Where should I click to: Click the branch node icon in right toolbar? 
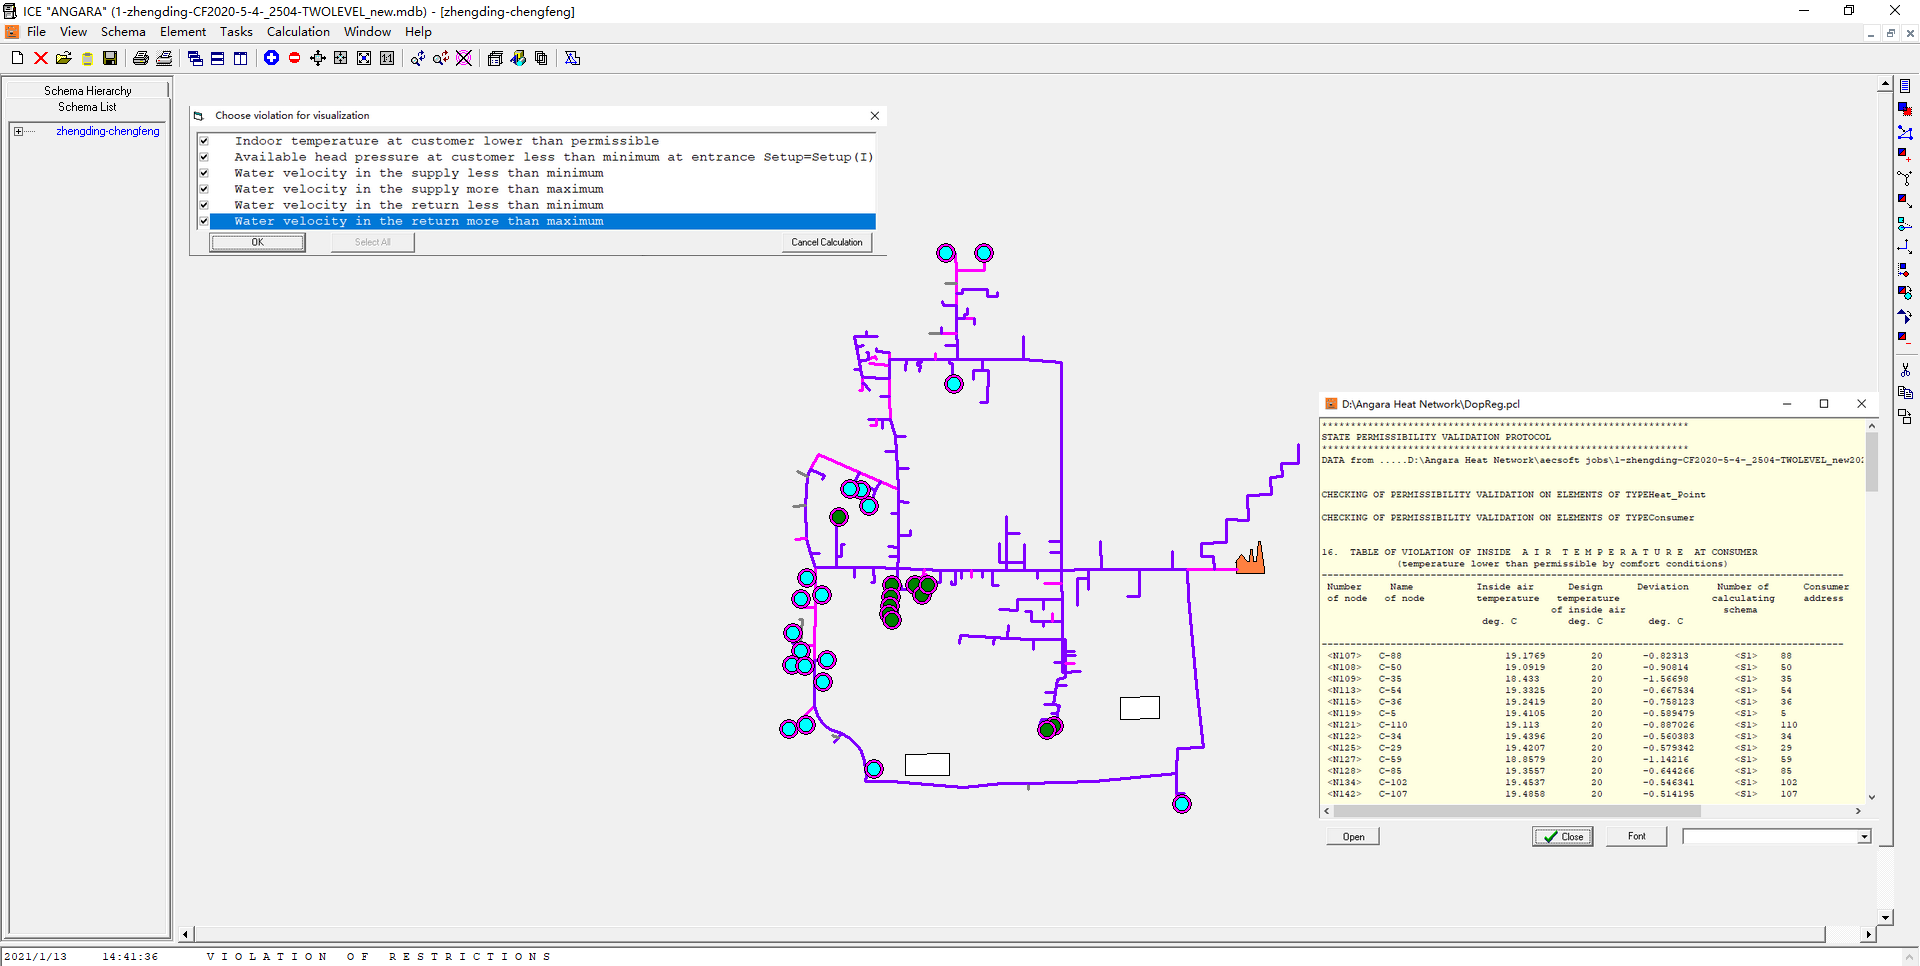point(1905,178)
